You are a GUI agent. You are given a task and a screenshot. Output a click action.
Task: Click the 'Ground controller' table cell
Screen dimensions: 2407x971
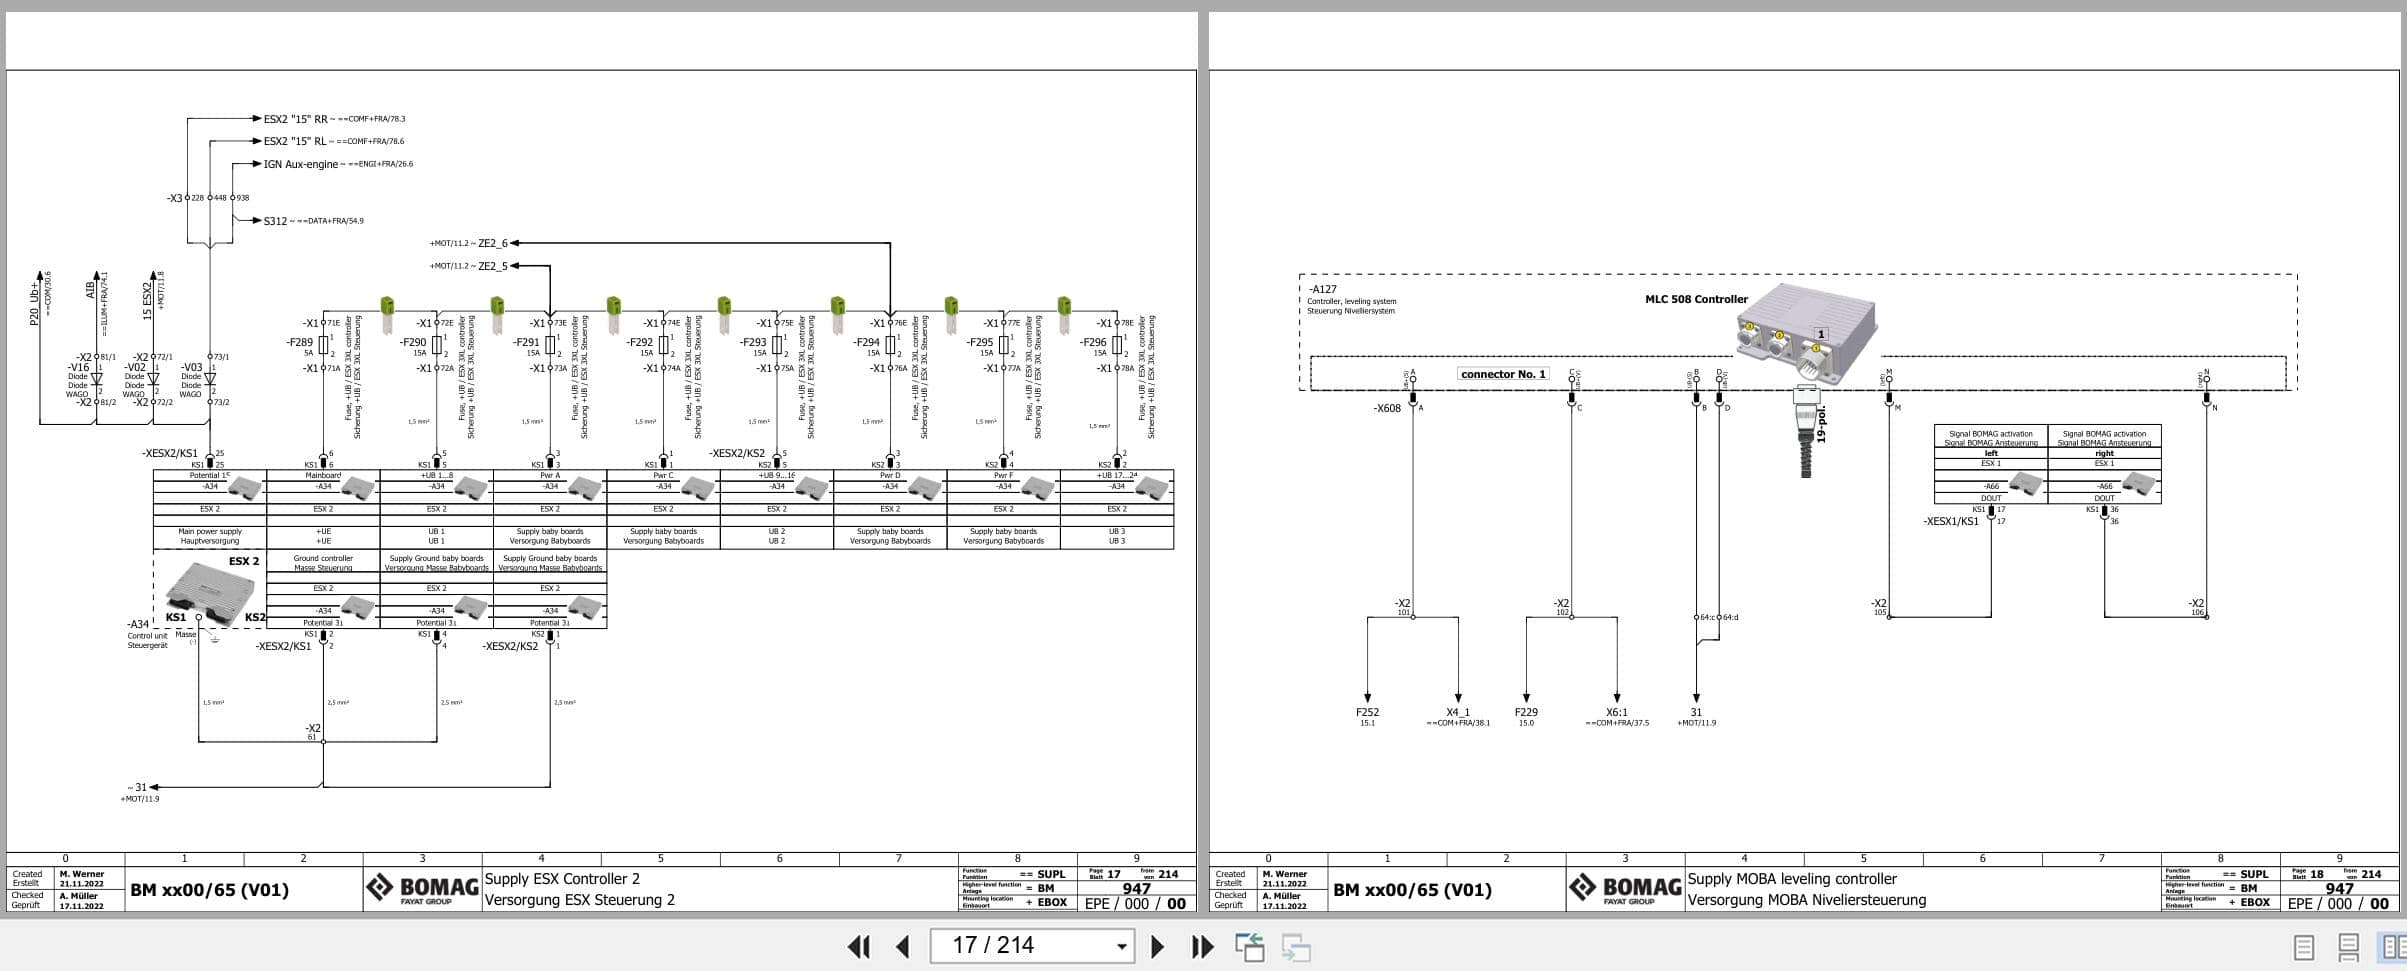323,559
